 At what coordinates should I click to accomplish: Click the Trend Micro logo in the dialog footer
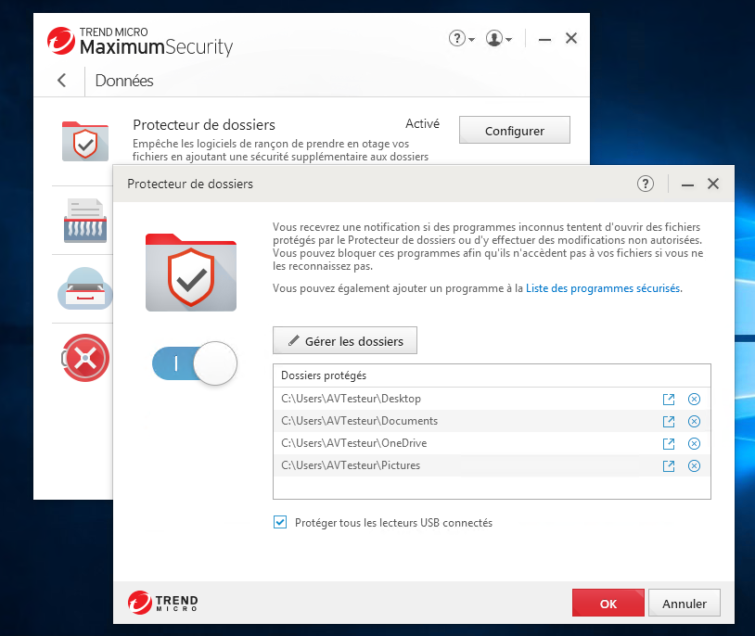pos(163,602)
